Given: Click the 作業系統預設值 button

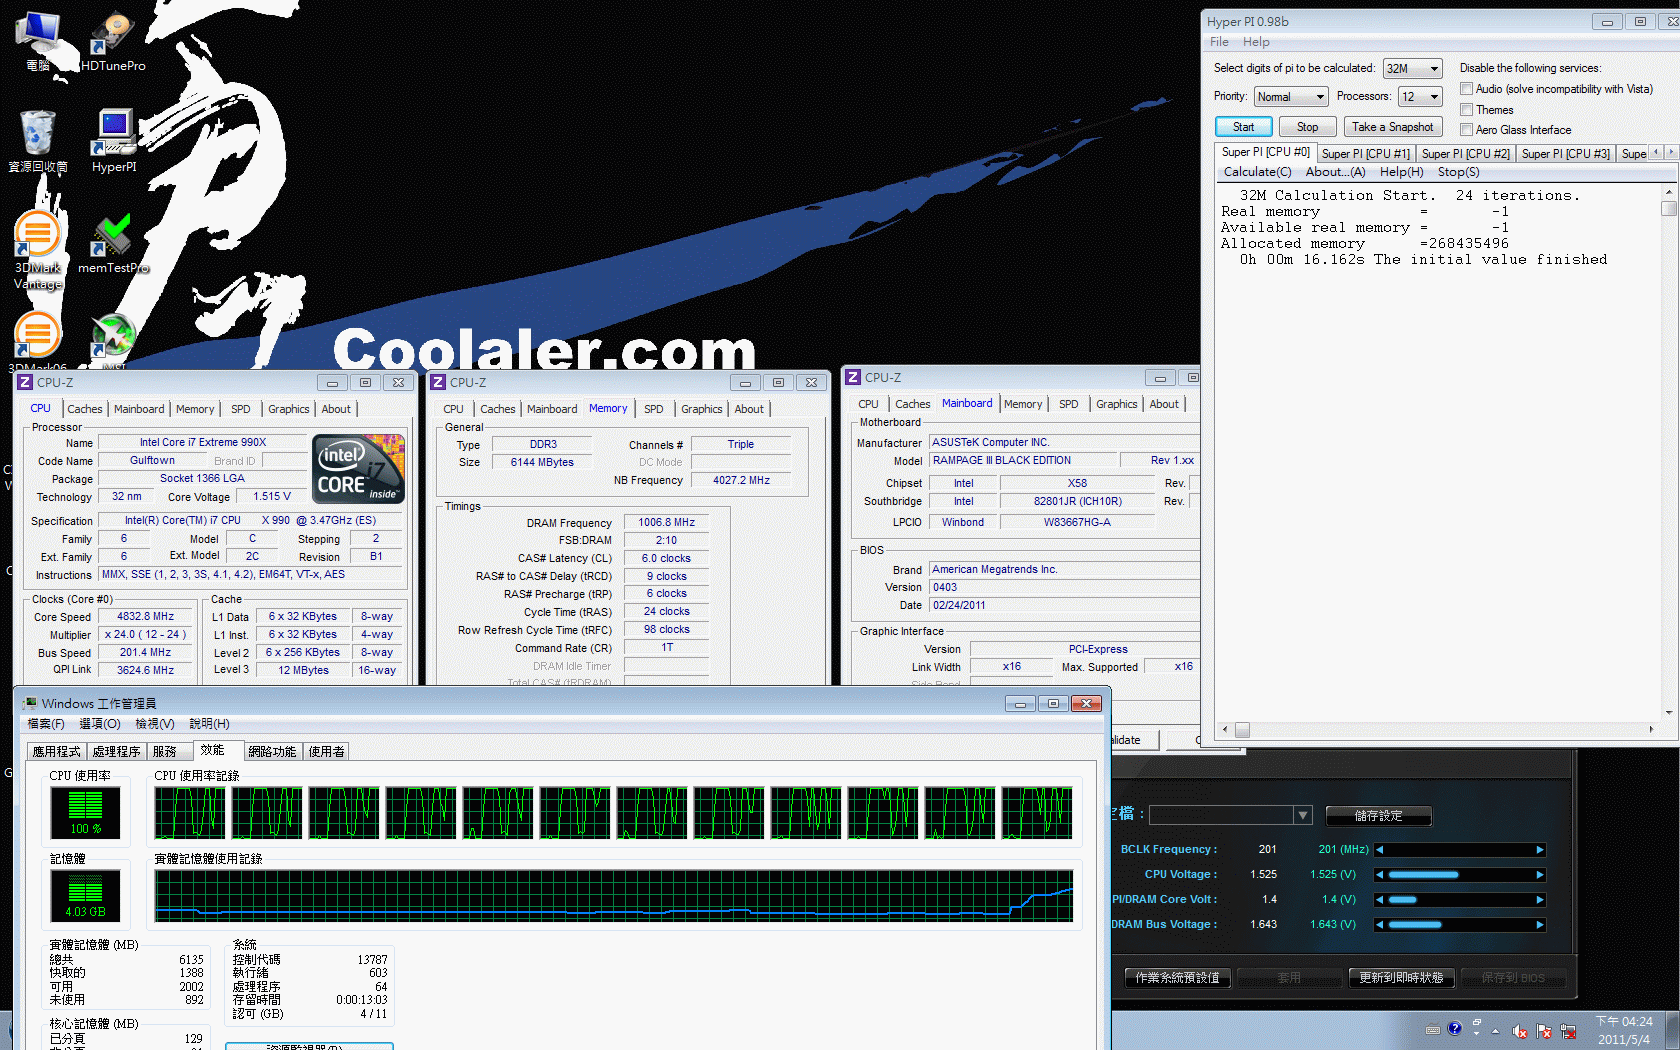Looking at the screenshot, I should (1177, 978).
